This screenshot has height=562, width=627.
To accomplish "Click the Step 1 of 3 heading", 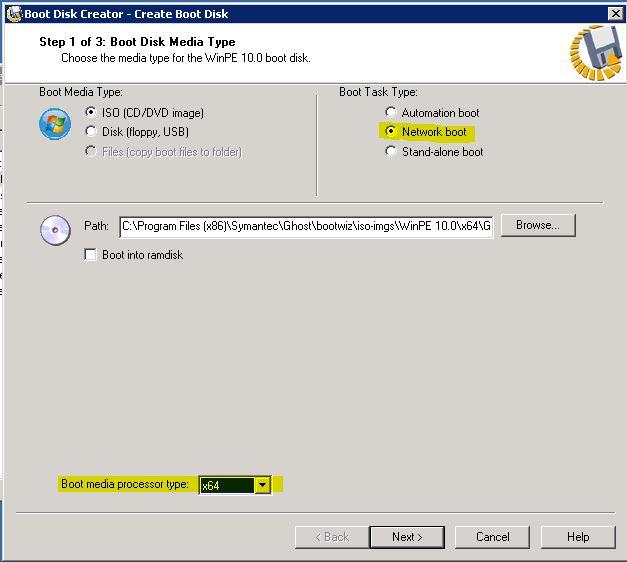I will (137, 42).
